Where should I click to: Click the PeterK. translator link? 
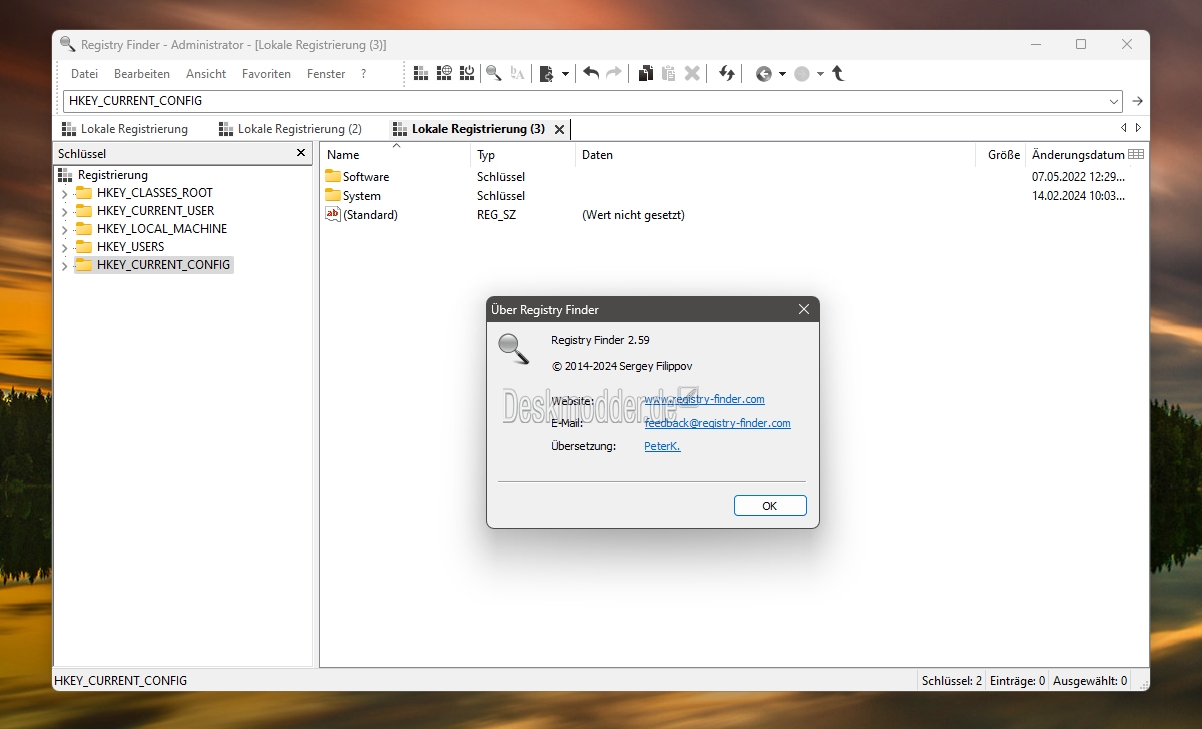662,446
